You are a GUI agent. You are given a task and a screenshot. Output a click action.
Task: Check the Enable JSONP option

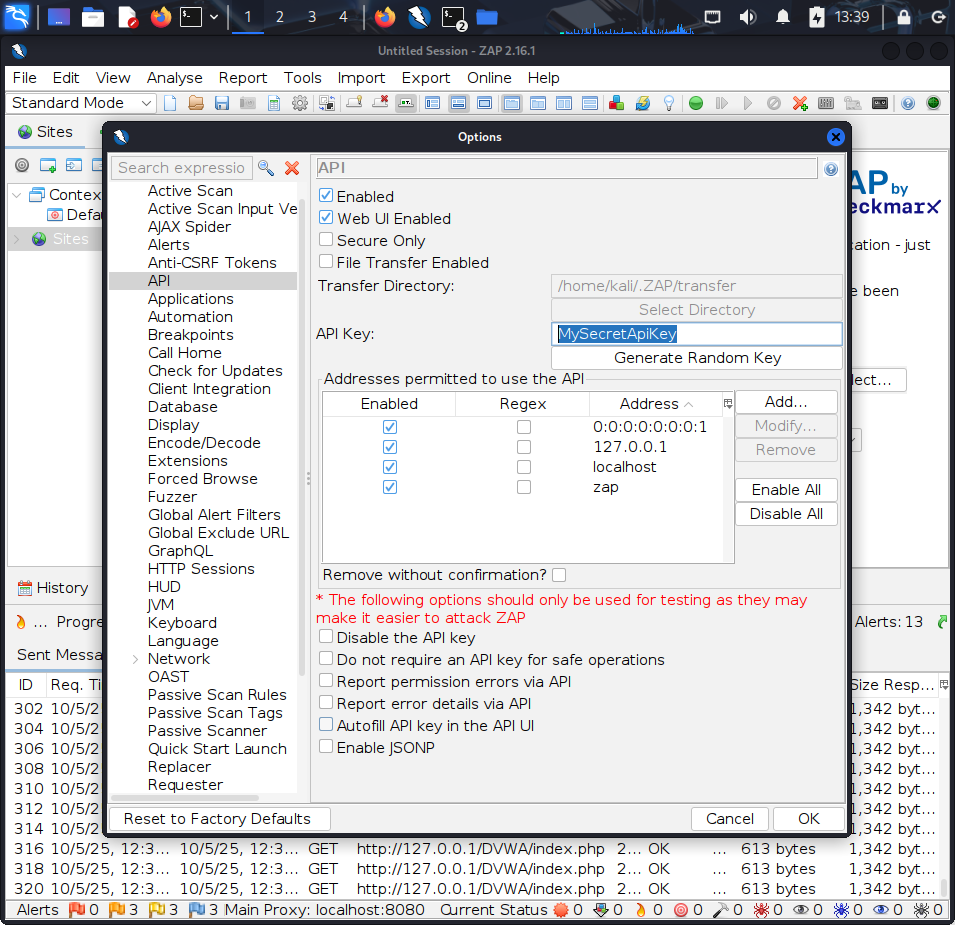326,747
